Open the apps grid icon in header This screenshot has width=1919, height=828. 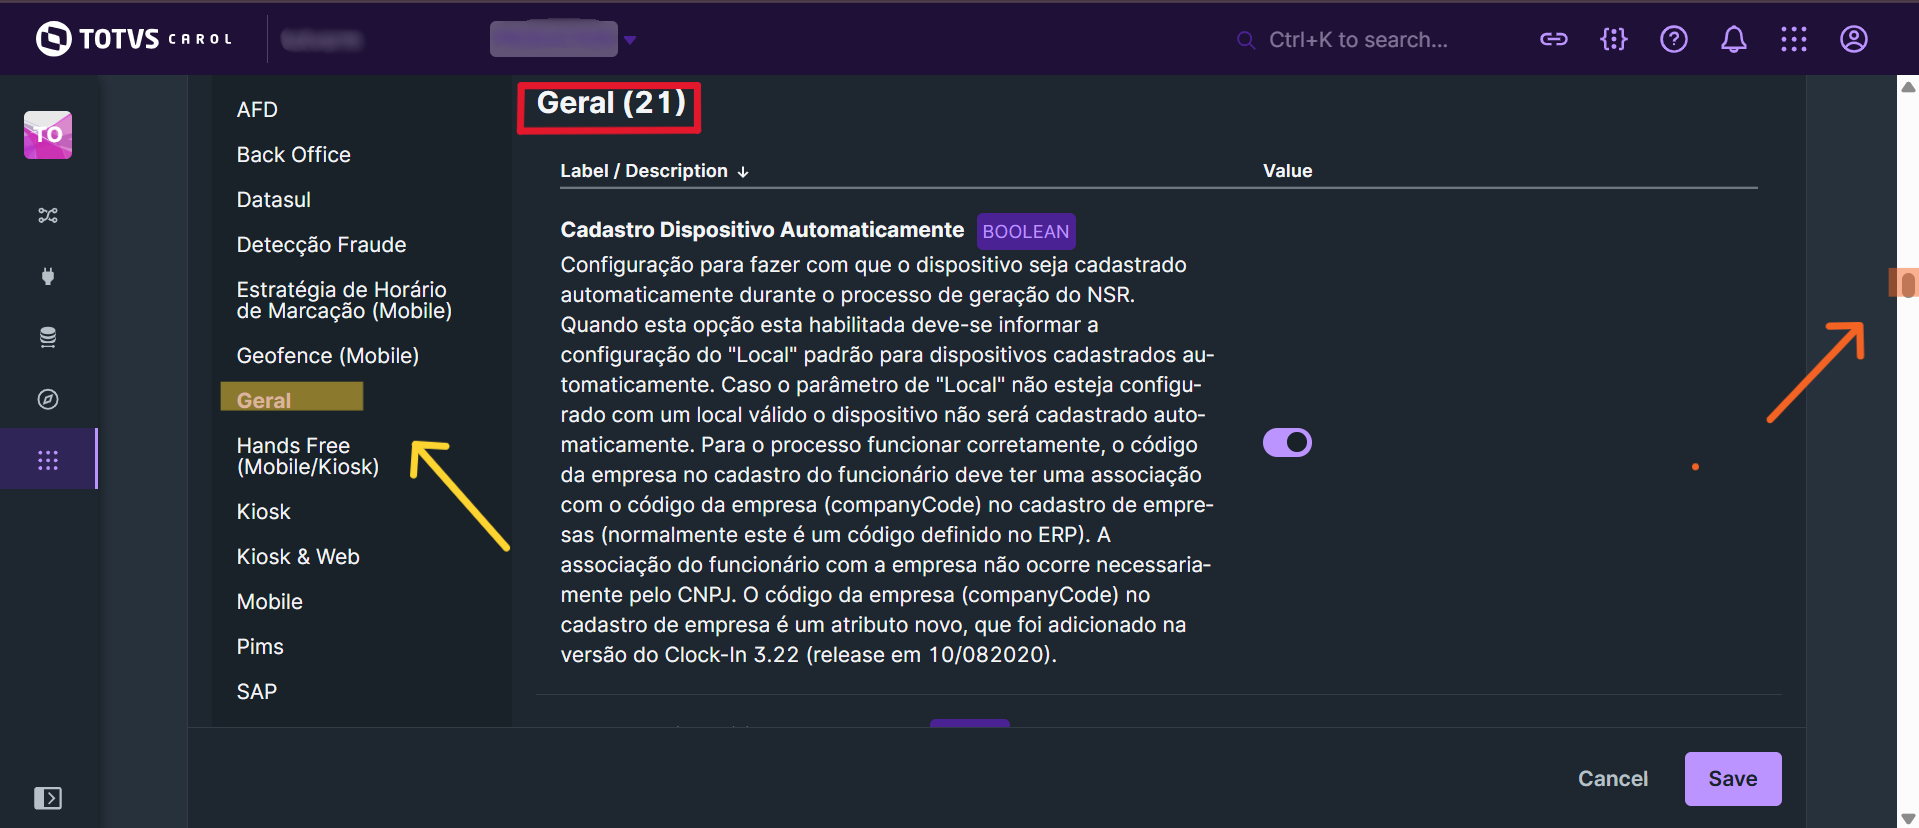(x=1793, y=39)
